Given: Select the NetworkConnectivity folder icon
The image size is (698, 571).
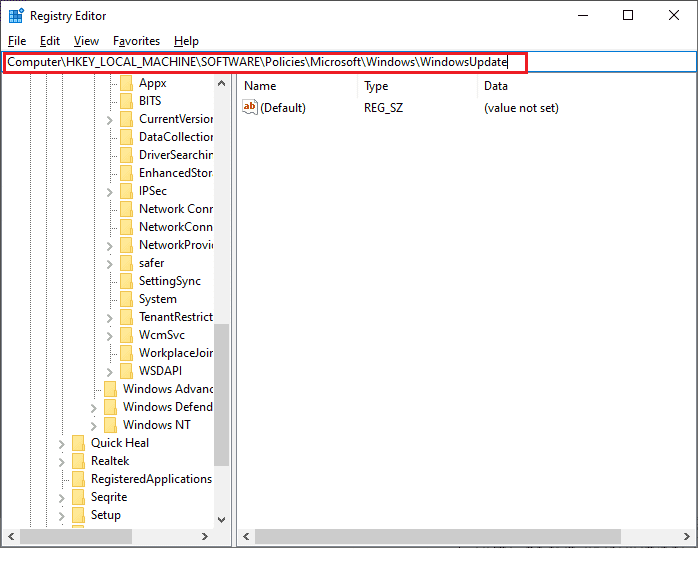Looking at the screenshot, I should click(x=126, y=227).
